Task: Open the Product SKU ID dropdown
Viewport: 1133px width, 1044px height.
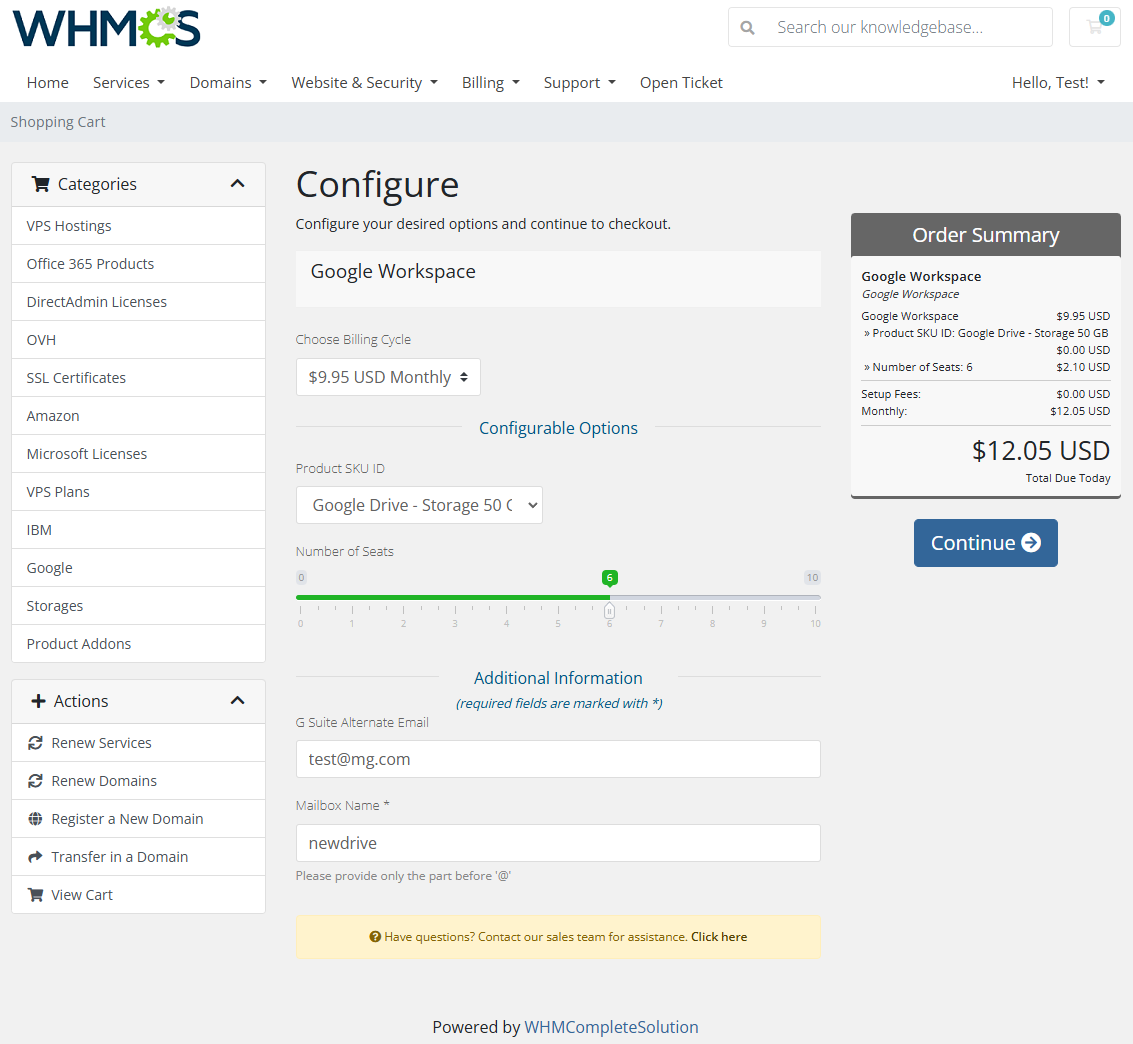Action: tap(419, 505)
